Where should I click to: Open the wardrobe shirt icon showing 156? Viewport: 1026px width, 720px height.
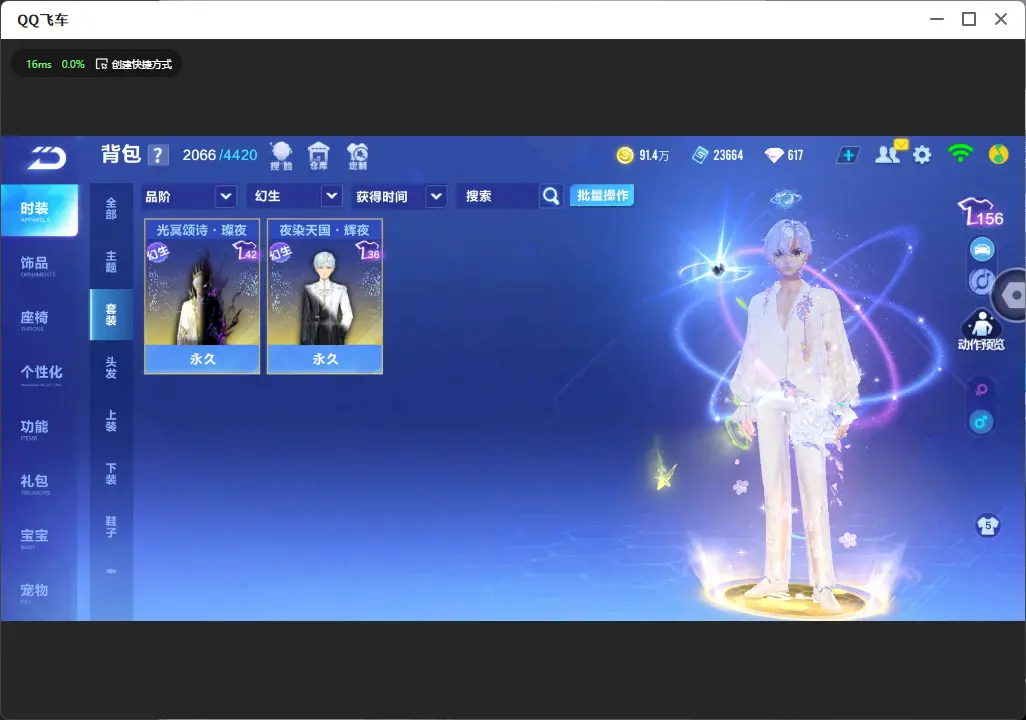(x=980, y=213)
